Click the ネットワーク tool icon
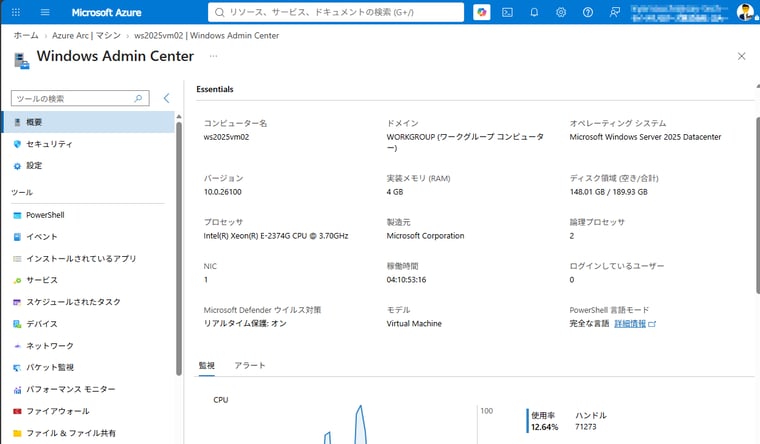 pyautogui.click(x=17, y=346)
